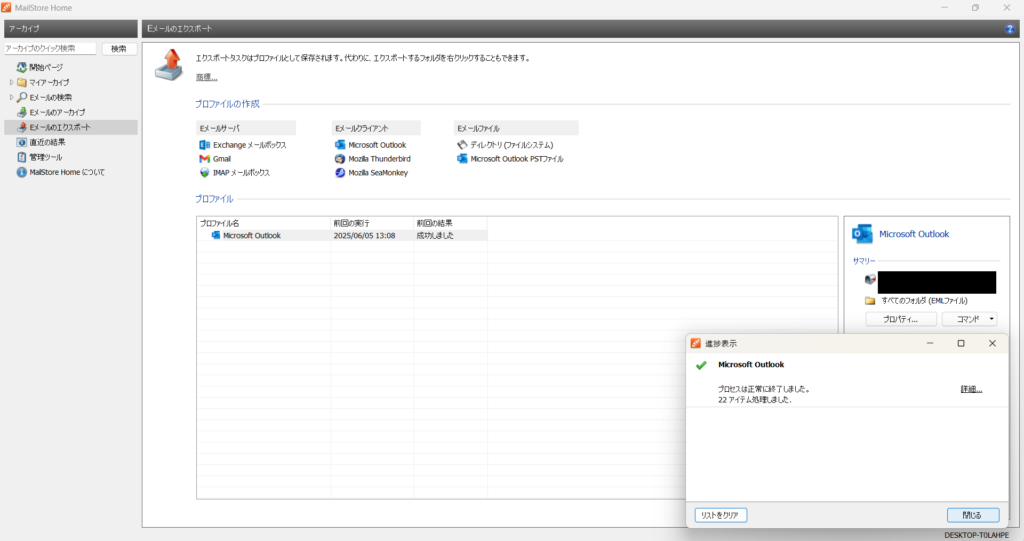Click the Eメールのアーカイブ icon in sidebar
The width and height of the screenshot is (1024, 541).
pos(22,112)
